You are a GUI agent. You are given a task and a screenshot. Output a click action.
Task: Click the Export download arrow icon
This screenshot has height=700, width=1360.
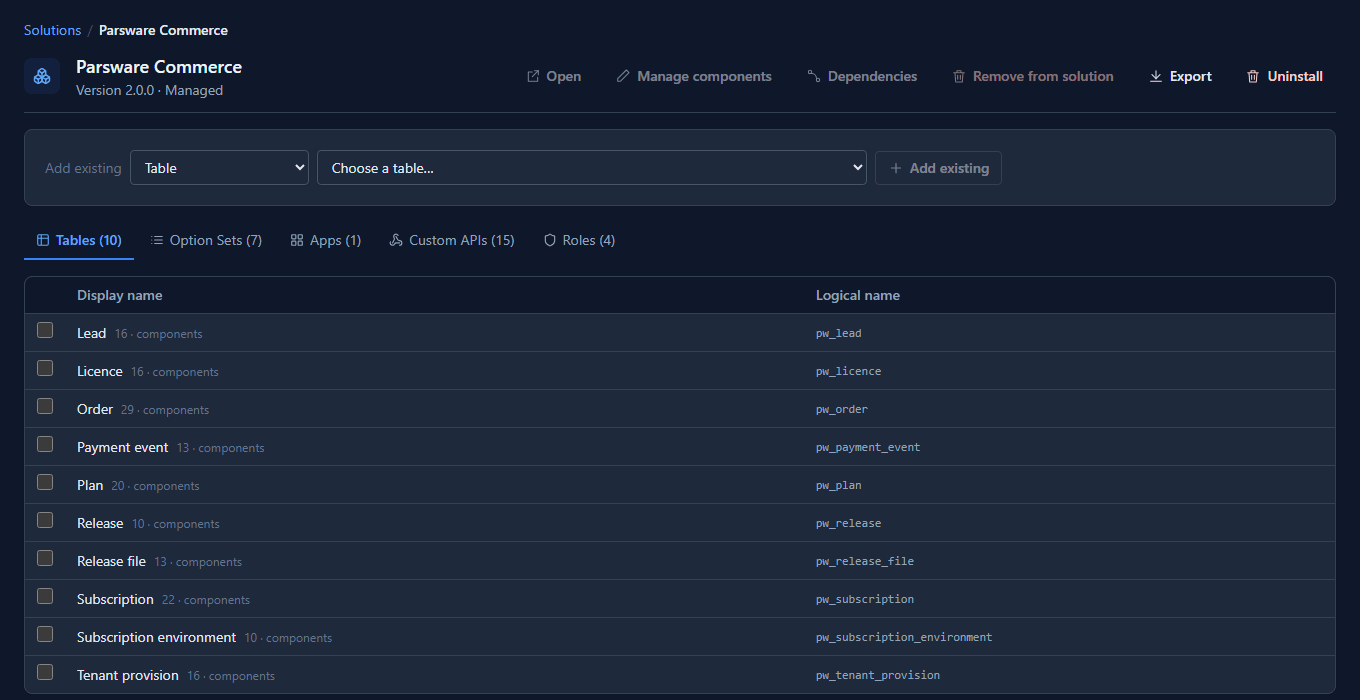[1156, 76]
